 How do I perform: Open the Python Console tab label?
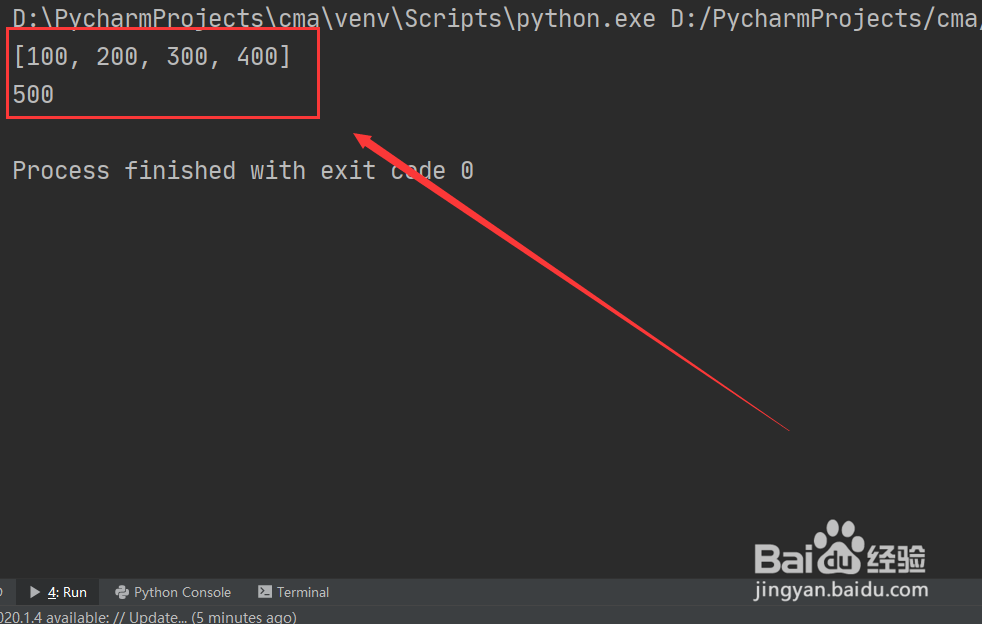pos(182,592)
